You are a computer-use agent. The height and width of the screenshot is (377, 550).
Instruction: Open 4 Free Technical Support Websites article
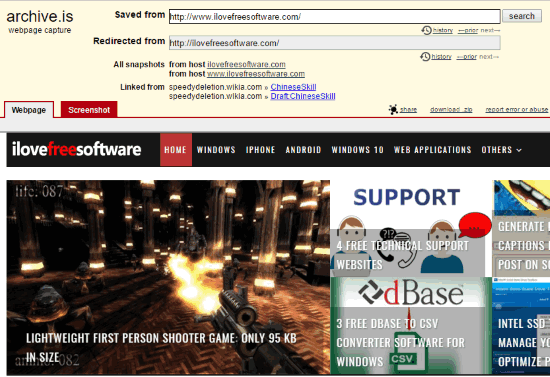[x=411, y=229]
